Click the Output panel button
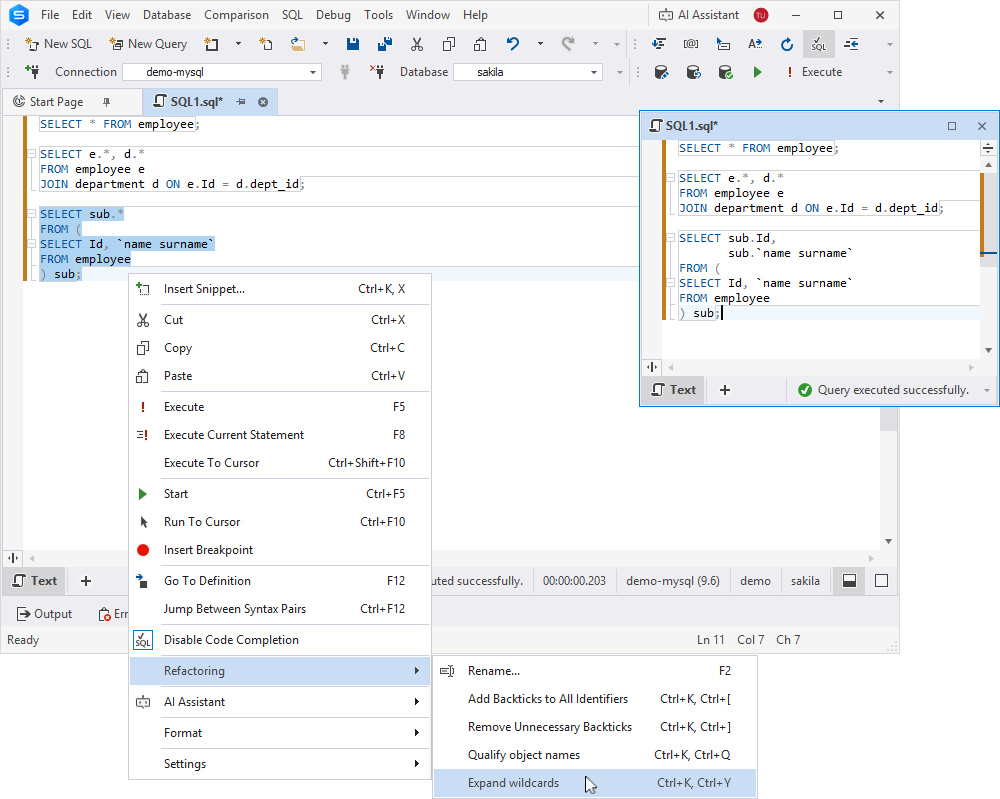The width and height of the screenshot is (1000, 799). (x=44, y=614)
